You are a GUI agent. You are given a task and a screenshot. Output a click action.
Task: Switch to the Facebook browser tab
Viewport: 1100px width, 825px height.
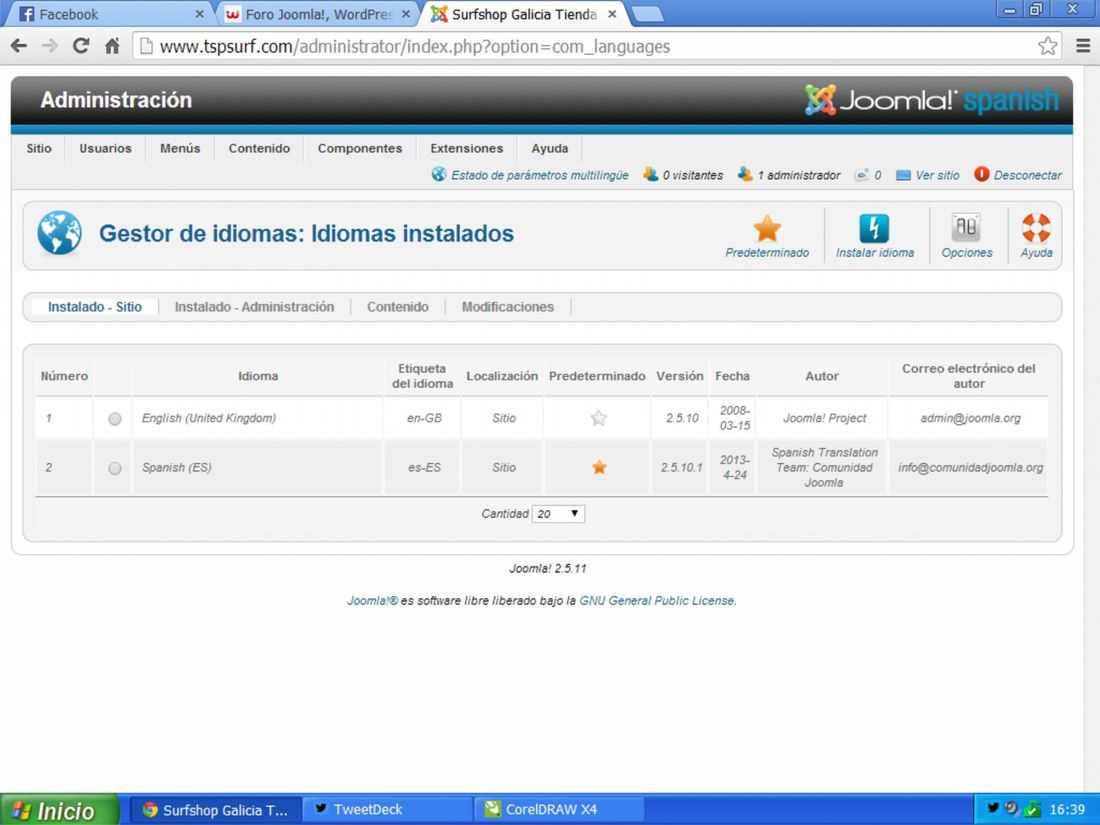tap(111, 14)
